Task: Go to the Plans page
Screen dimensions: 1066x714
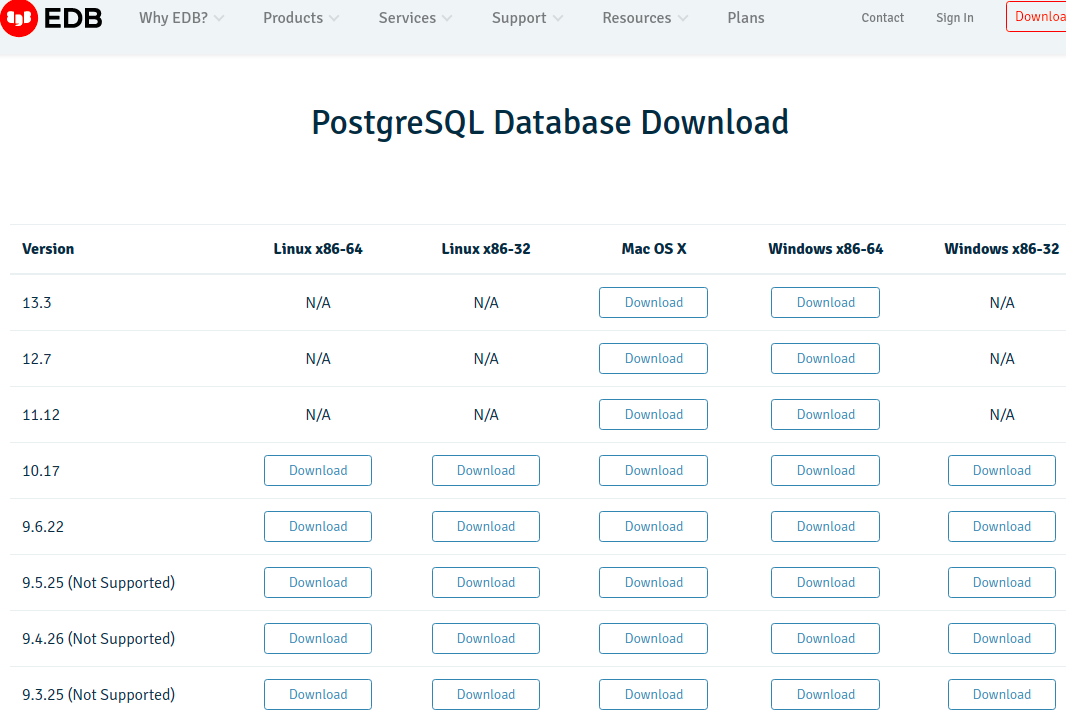Action: pos(746,18)
